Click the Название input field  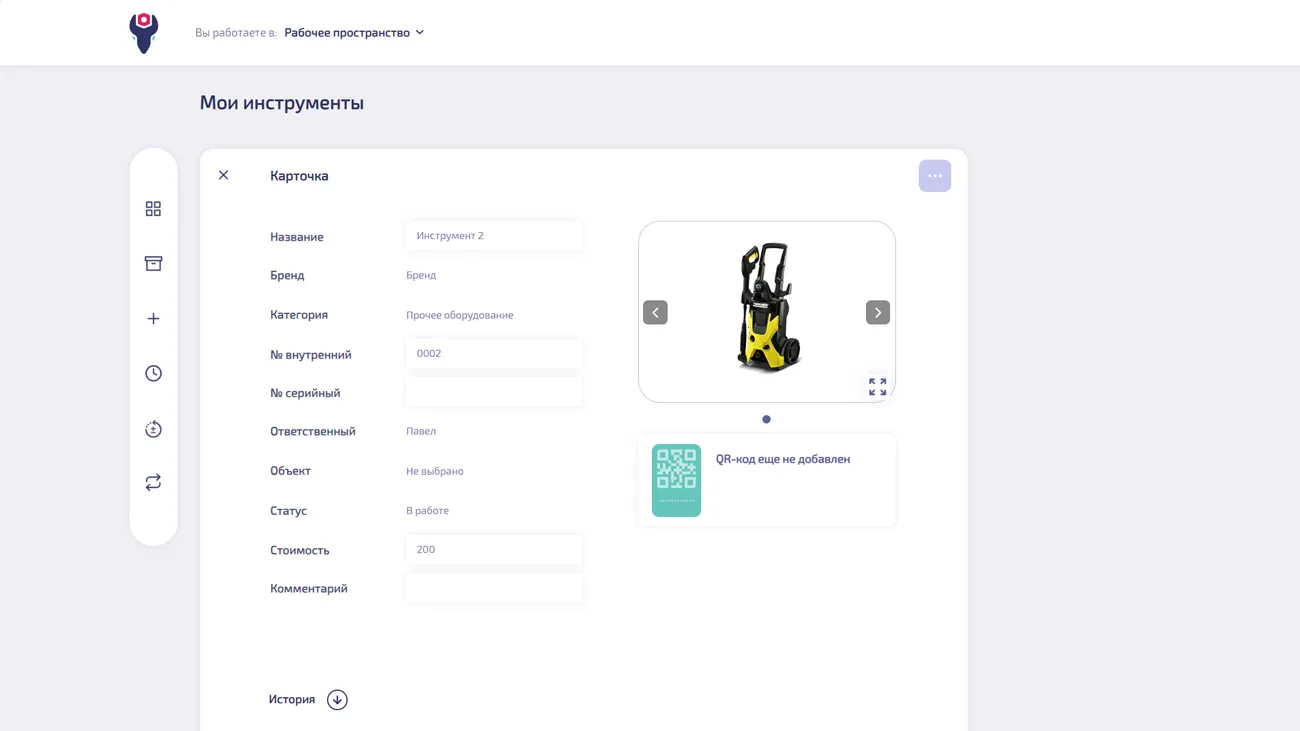pyautogui.click(x=494, y=236)
